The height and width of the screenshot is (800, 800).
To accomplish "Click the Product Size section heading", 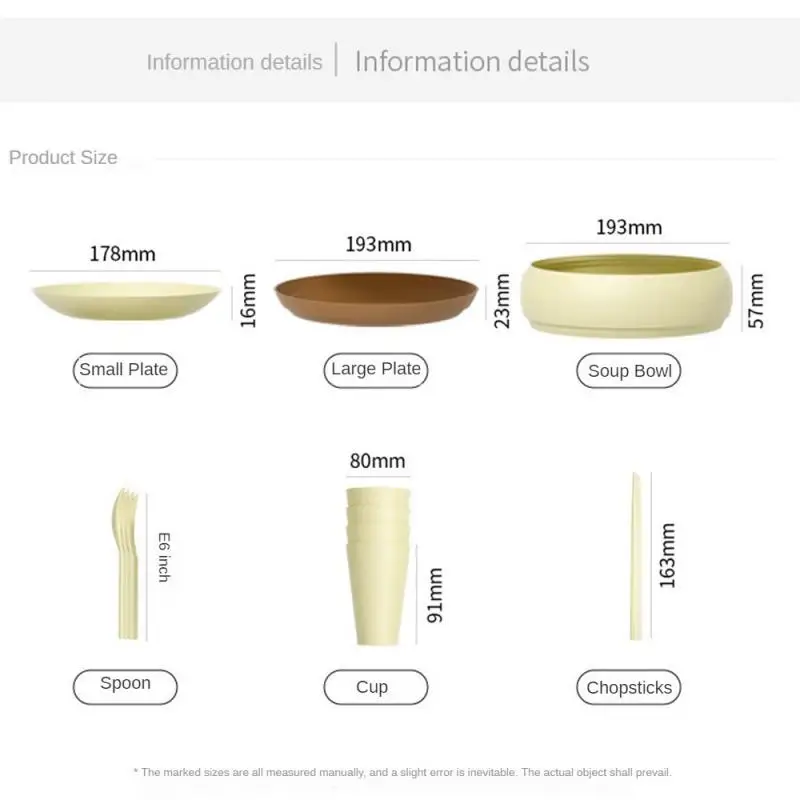I will tap(63, 157).
